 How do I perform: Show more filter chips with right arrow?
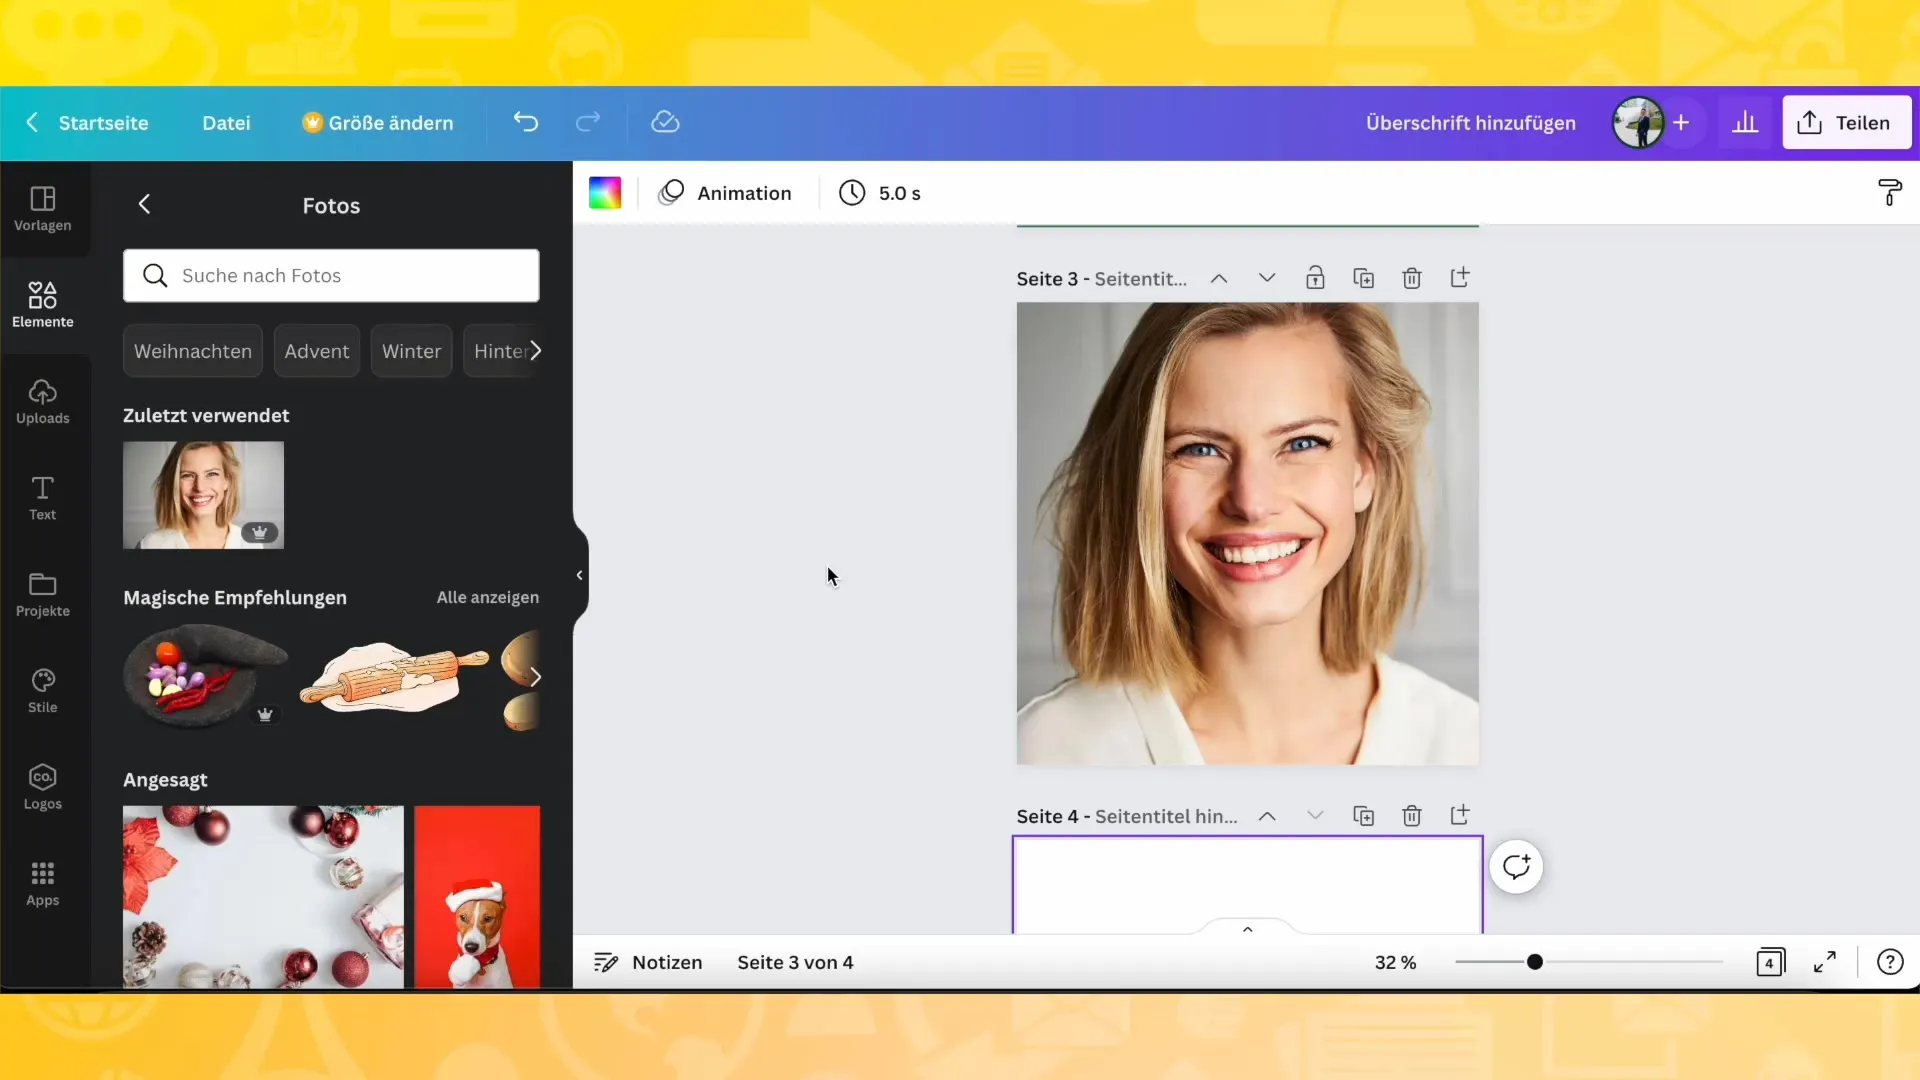point(535,350)
